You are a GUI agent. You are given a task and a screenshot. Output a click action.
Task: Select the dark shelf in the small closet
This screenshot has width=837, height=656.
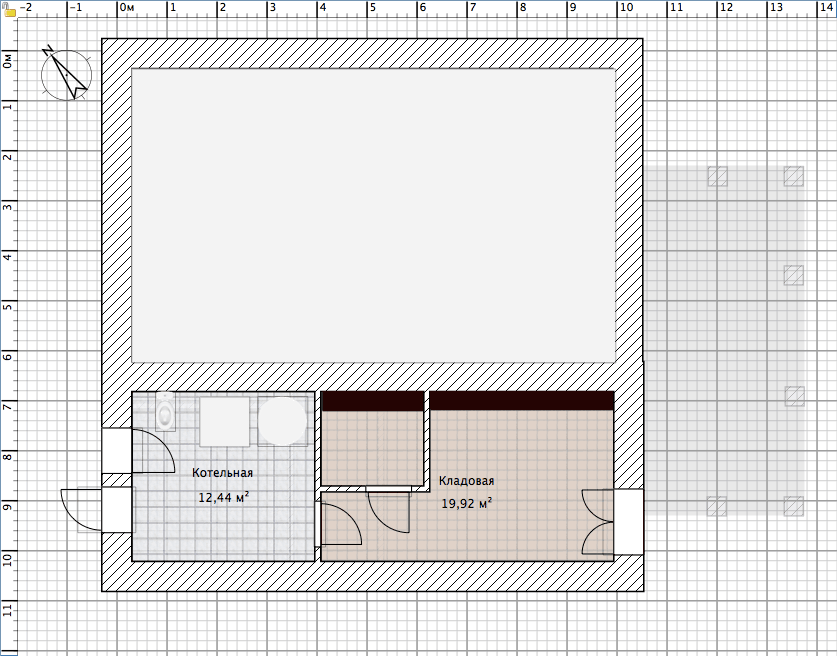(x=373, y=401)
